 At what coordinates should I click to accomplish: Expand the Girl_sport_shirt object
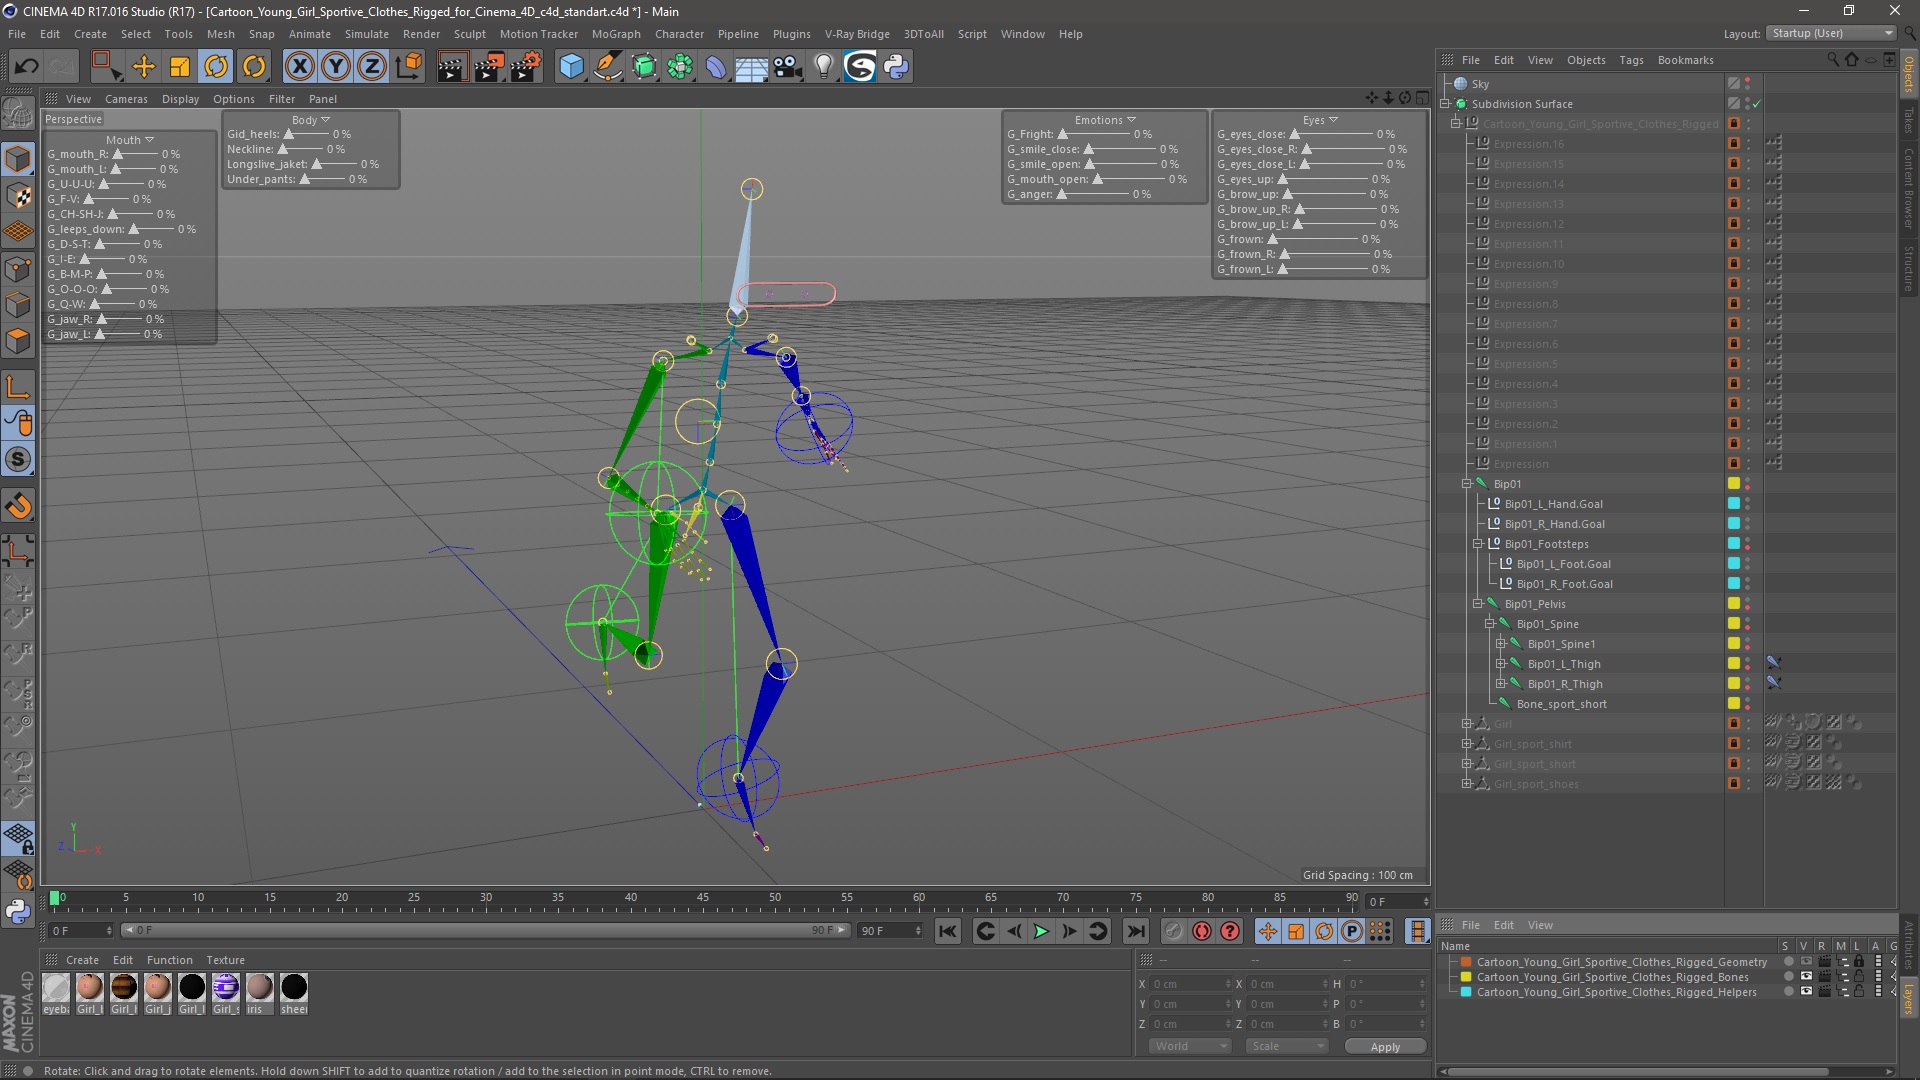[x=1467, y=744]
